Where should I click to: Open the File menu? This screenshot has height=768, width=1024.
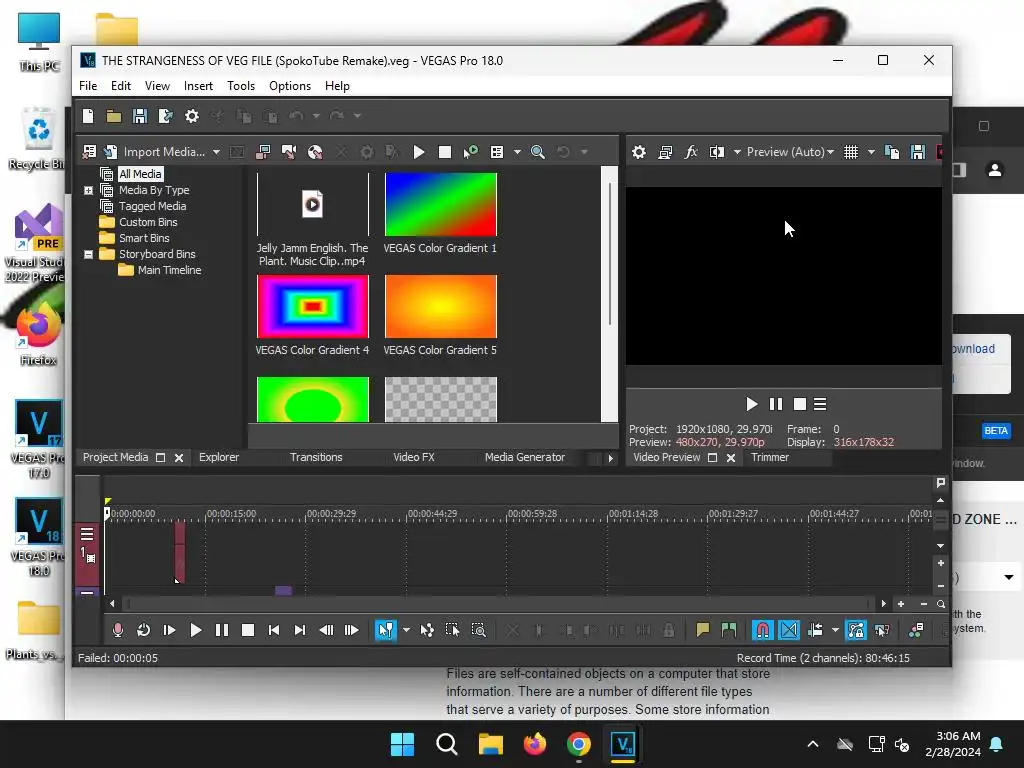(88, 86)
